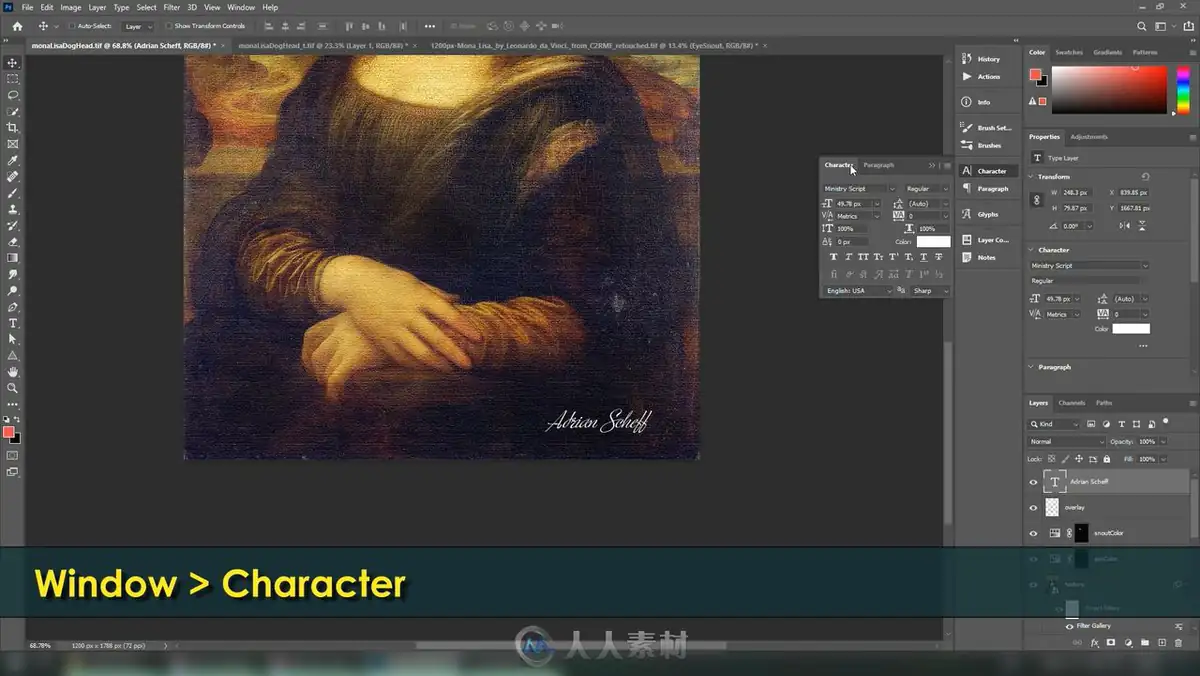Switch to the Swatches tab

1069,52
